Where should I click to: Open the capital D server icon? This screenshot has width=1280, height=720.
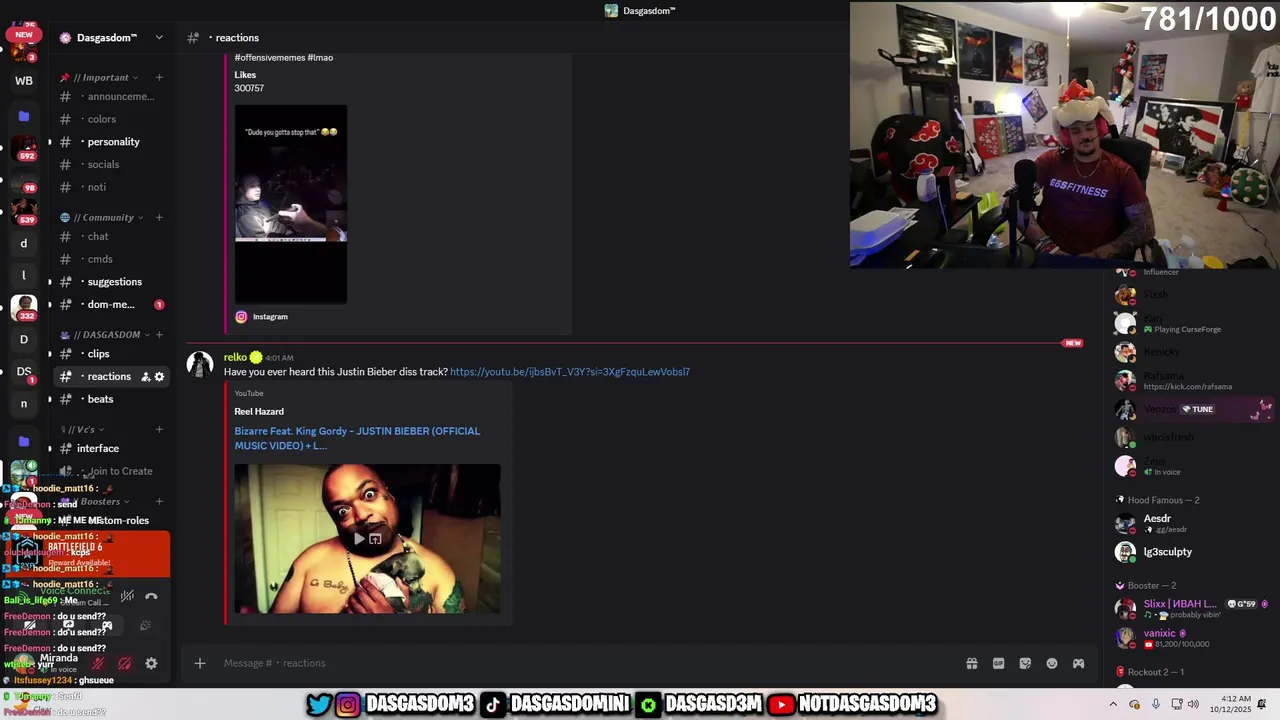point(24,339)
